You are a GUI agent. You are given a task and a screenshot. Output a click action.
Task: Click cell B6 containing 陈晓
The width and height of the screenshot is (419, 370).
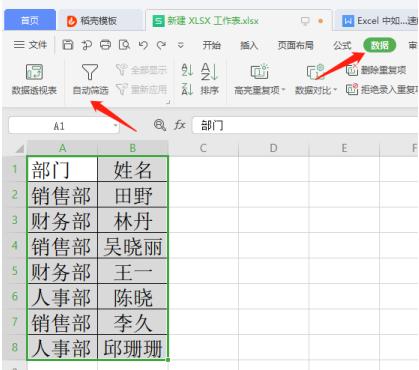(133, 297)
